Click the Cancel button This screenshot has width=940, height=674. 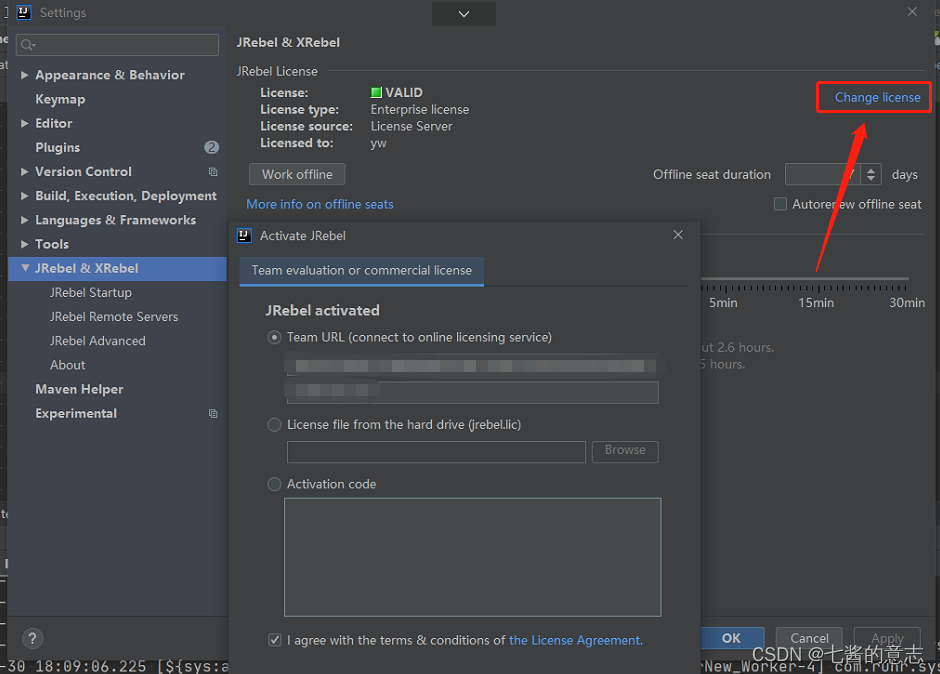pos(809,638)
